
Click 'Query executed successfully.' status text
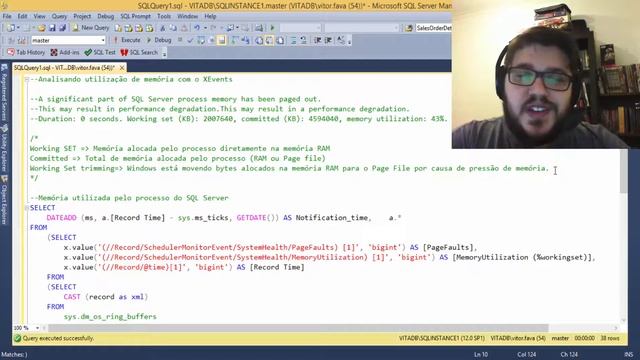coord(58,338)
